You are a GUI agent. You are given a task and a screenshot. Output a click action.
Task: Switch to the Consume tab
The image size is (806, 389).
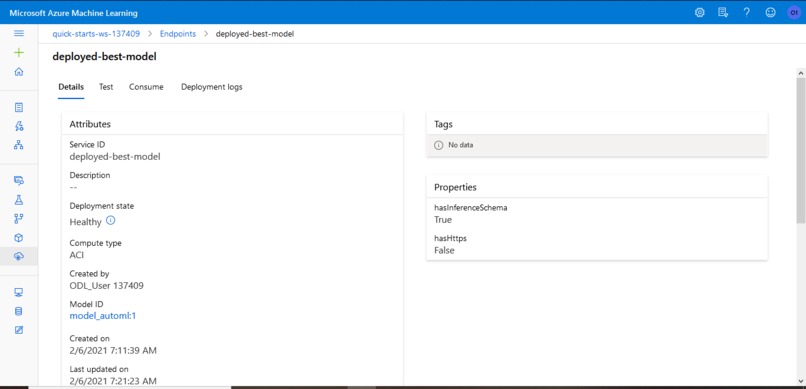[146, 87]
